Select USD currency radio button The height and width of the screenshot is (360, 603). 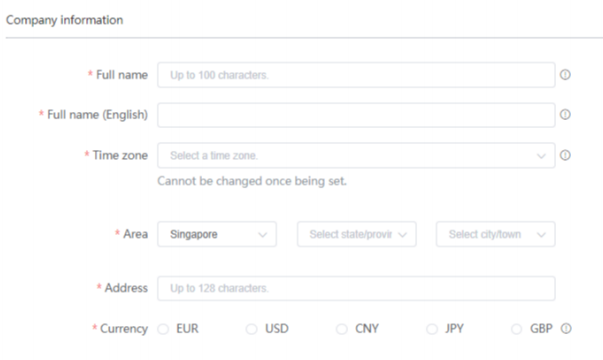click(252, 329)
